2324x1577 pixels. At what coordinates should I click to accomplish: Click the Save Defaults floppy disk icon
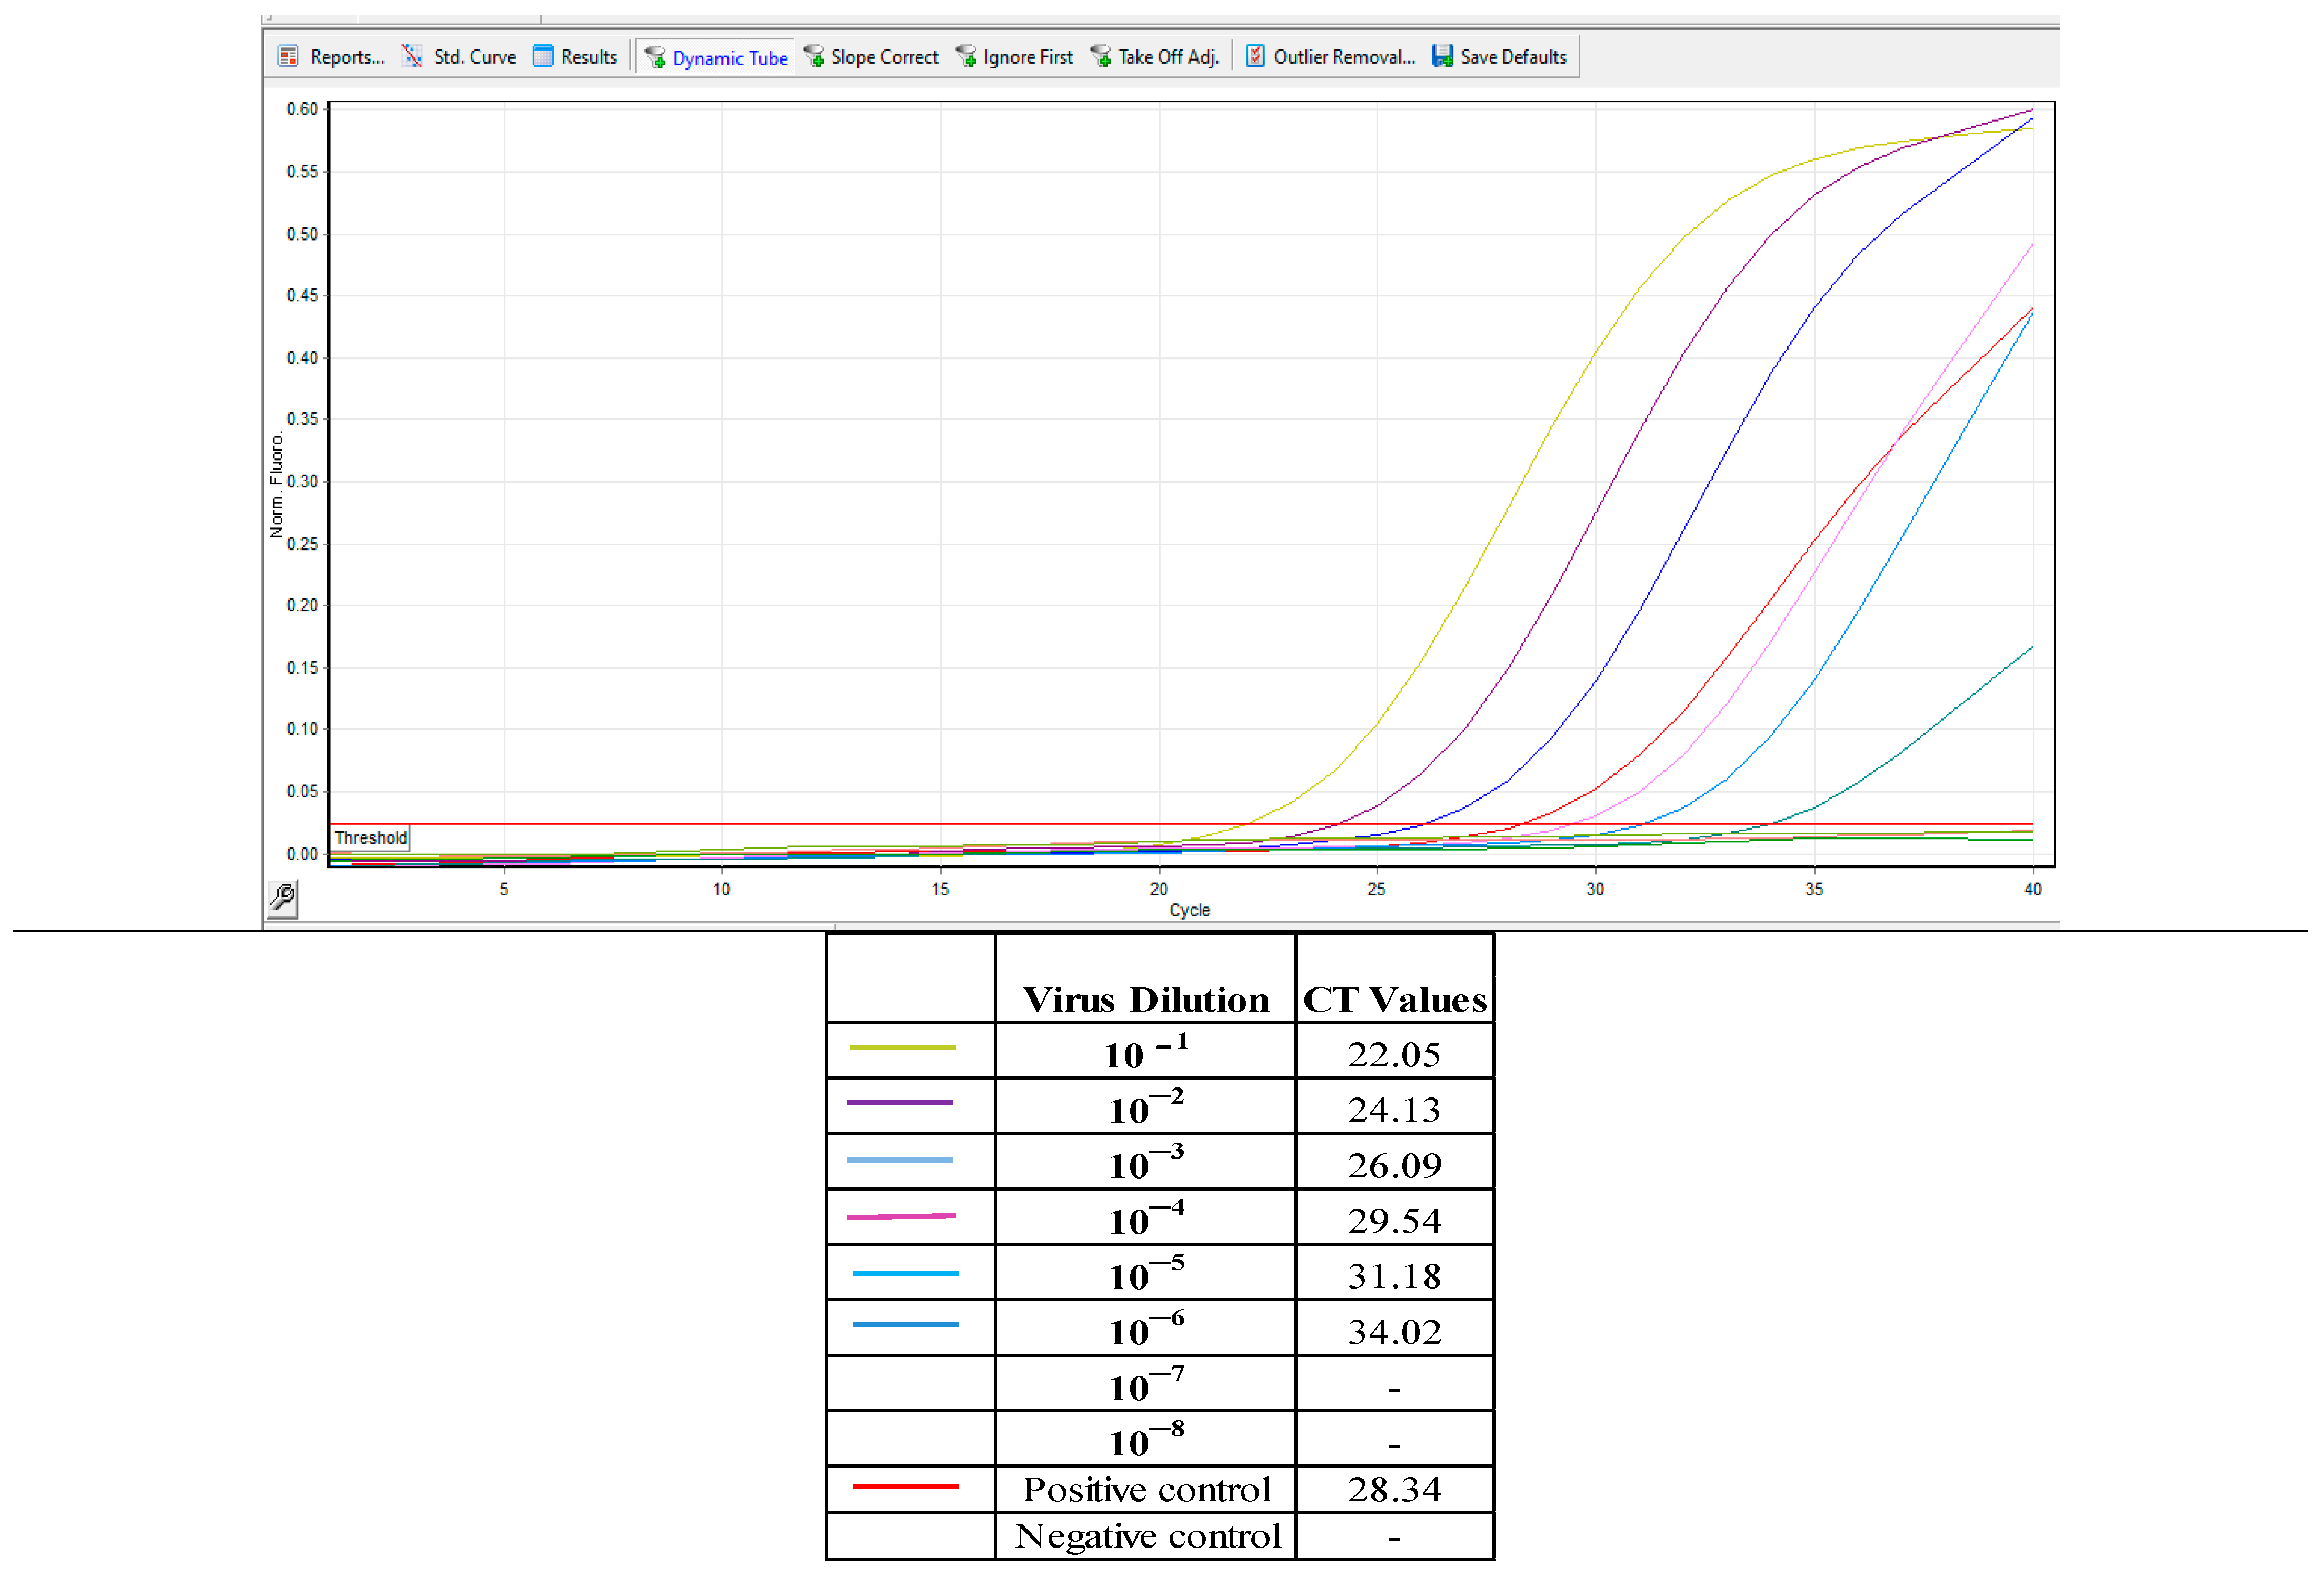point(1442,56)
